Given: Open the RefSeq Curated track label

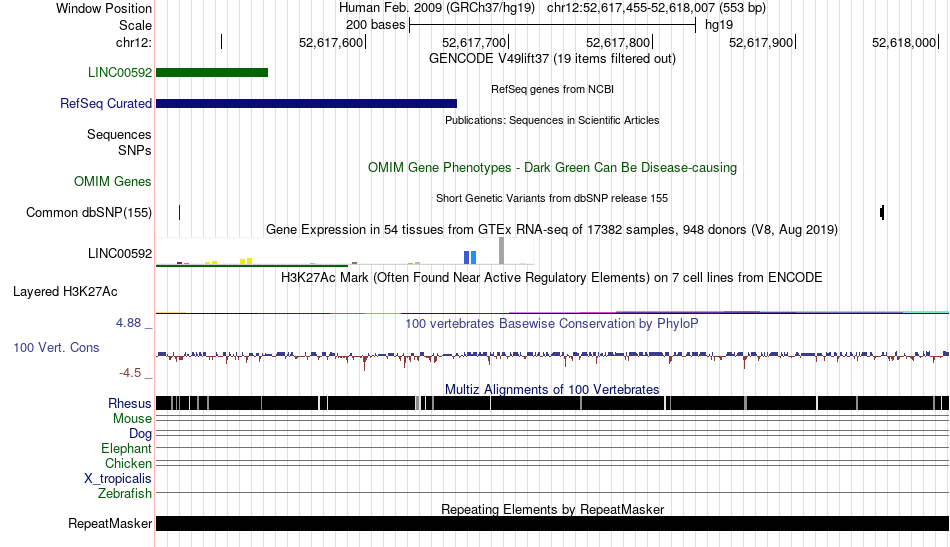Looking at the screenshot, I should (x=106, y=104).
